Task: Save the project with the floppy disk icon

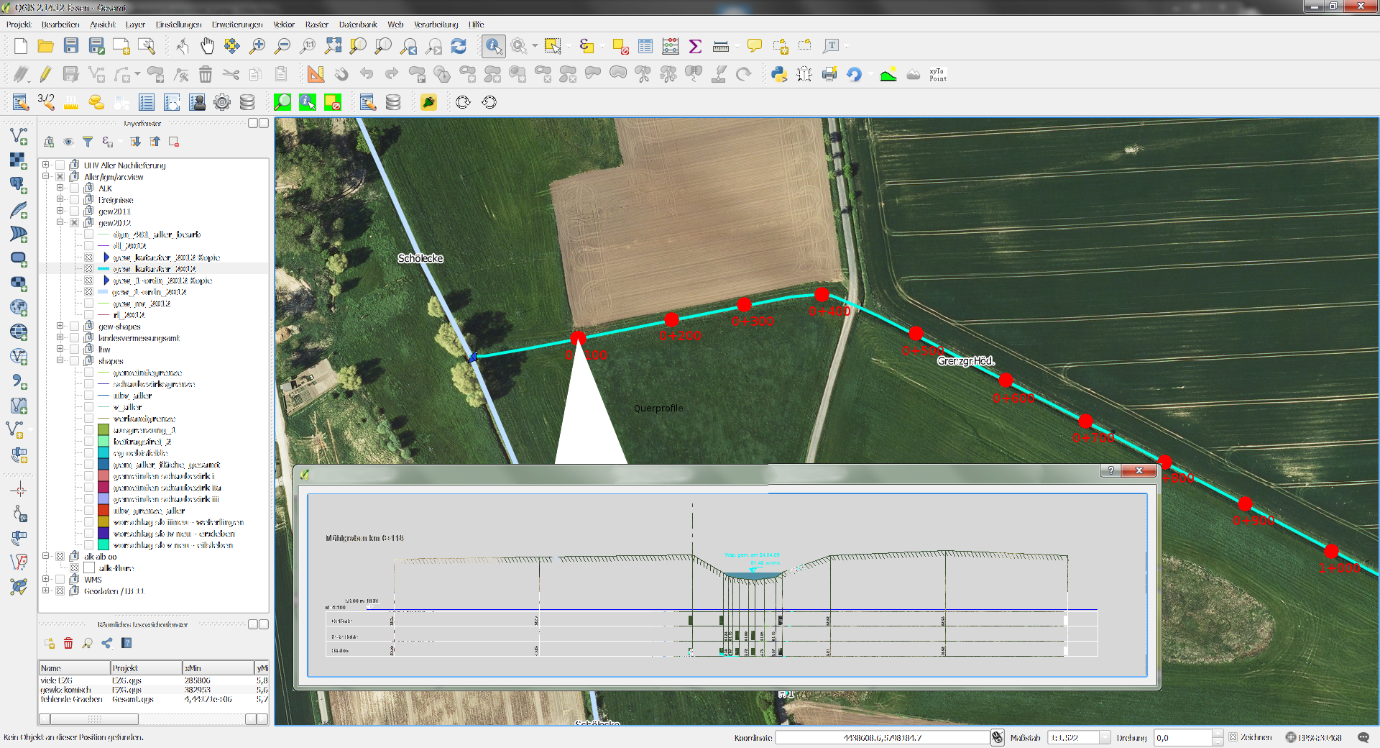Action: (x=71, y=46)
